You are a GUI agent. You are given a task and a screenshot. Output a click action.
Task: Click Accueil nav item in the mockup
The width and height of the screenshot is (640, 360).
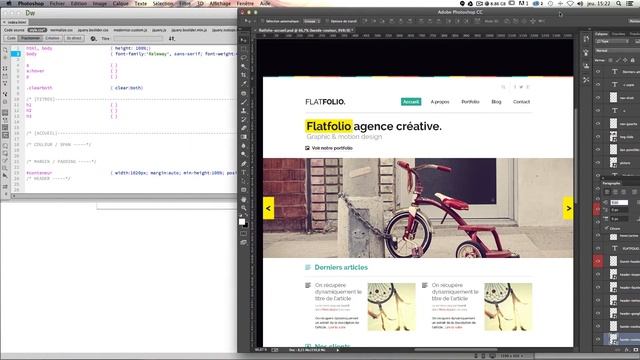[411, 102]
